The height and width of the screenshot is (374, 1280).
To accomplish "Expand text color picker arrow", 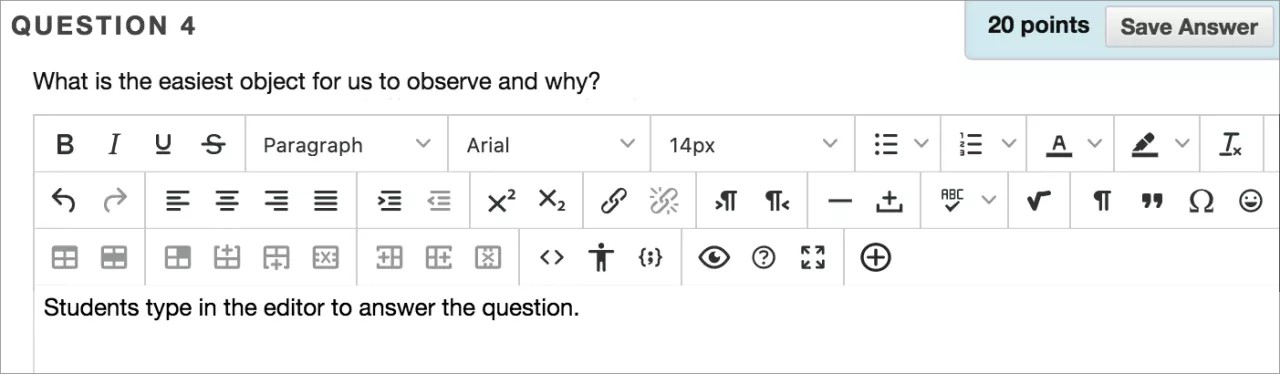I will point(1094,145).
